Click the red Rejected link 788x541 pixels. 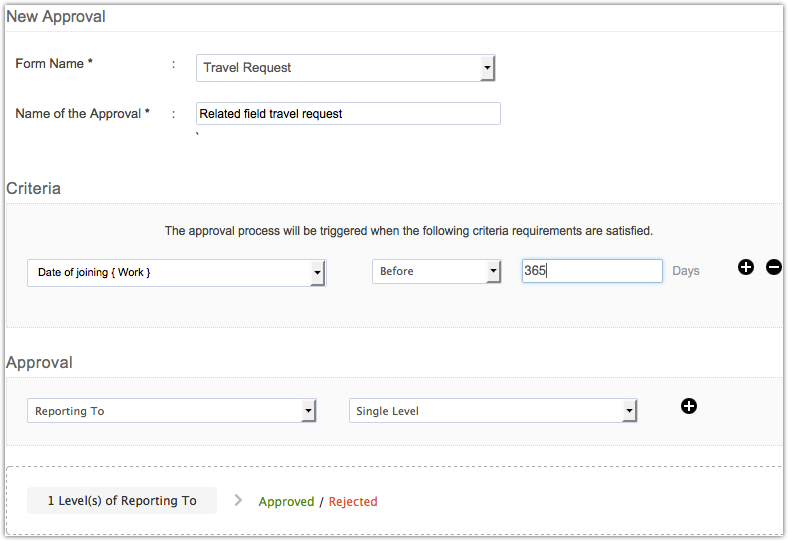(353, 501)
